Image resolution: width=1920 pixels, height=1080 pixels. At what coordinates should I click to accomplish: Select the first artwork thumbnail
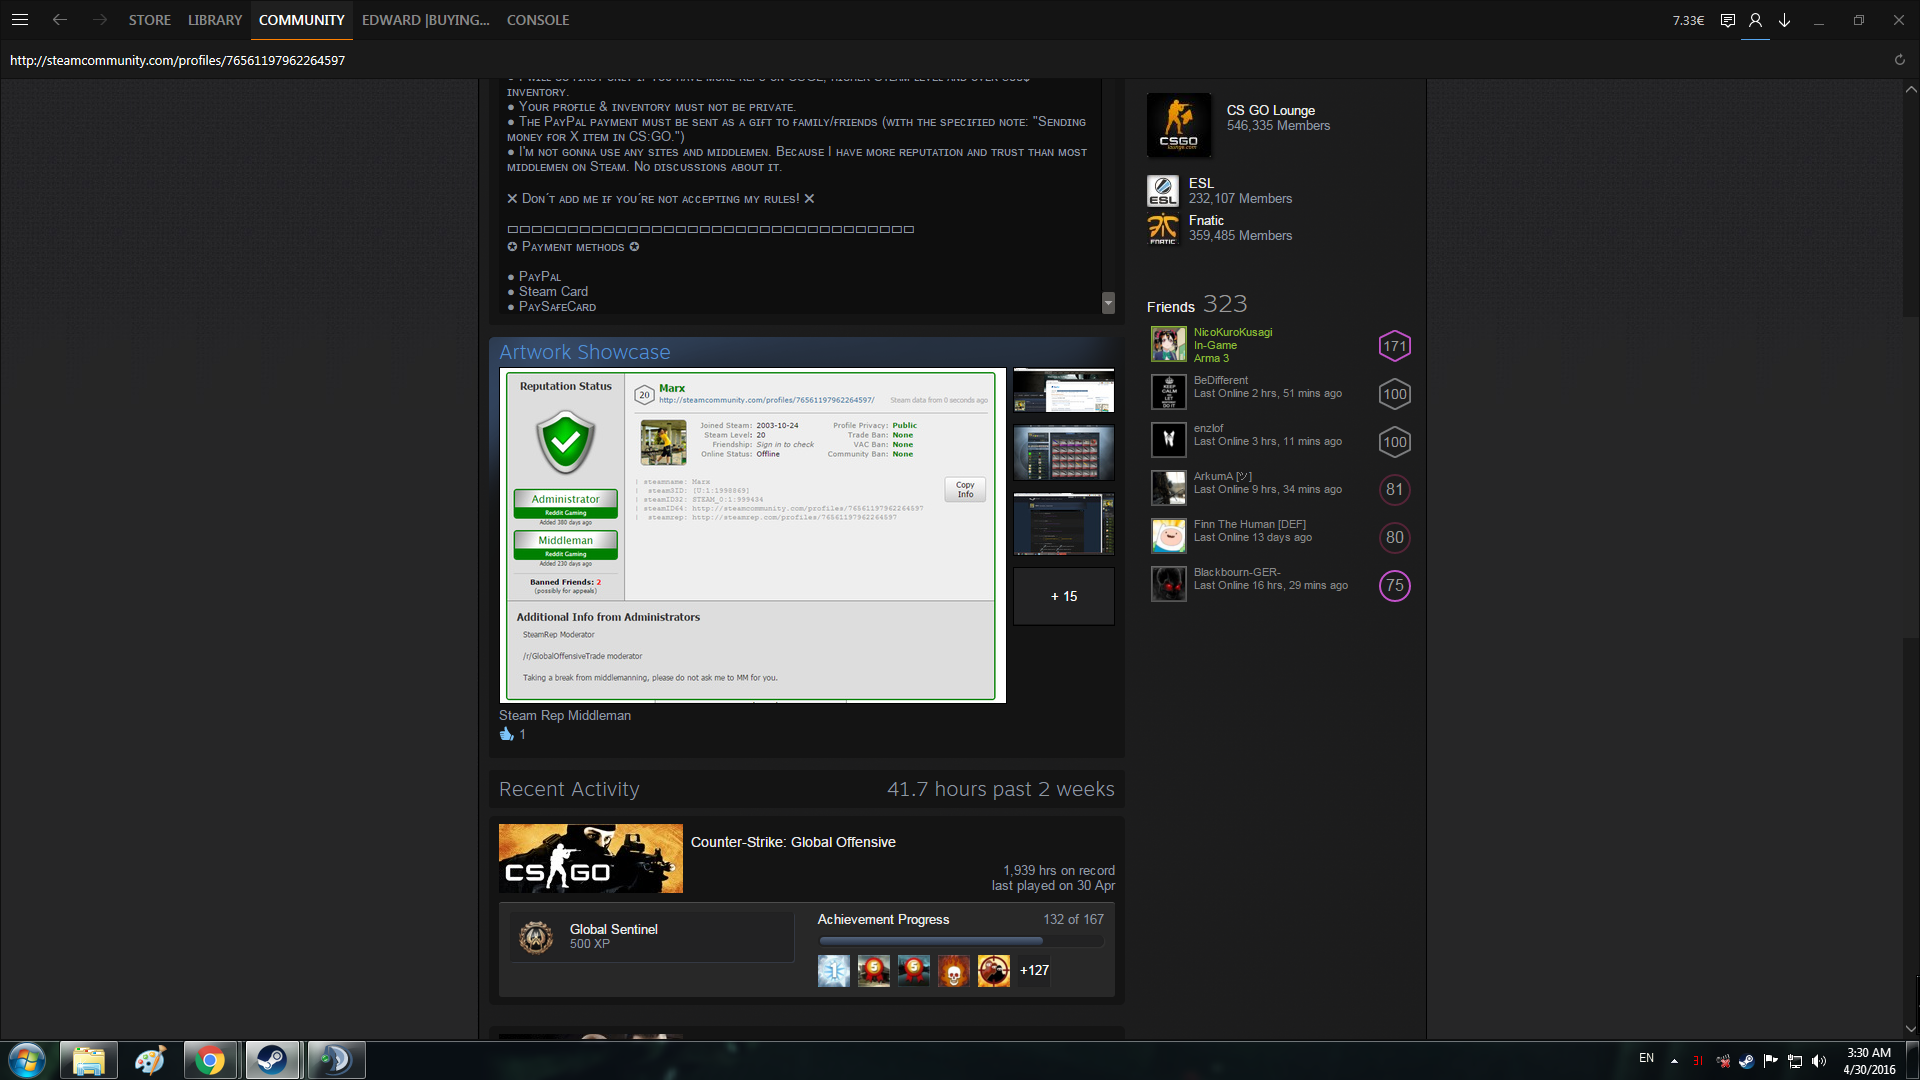pyautogui.click(x=1063, y=390)
